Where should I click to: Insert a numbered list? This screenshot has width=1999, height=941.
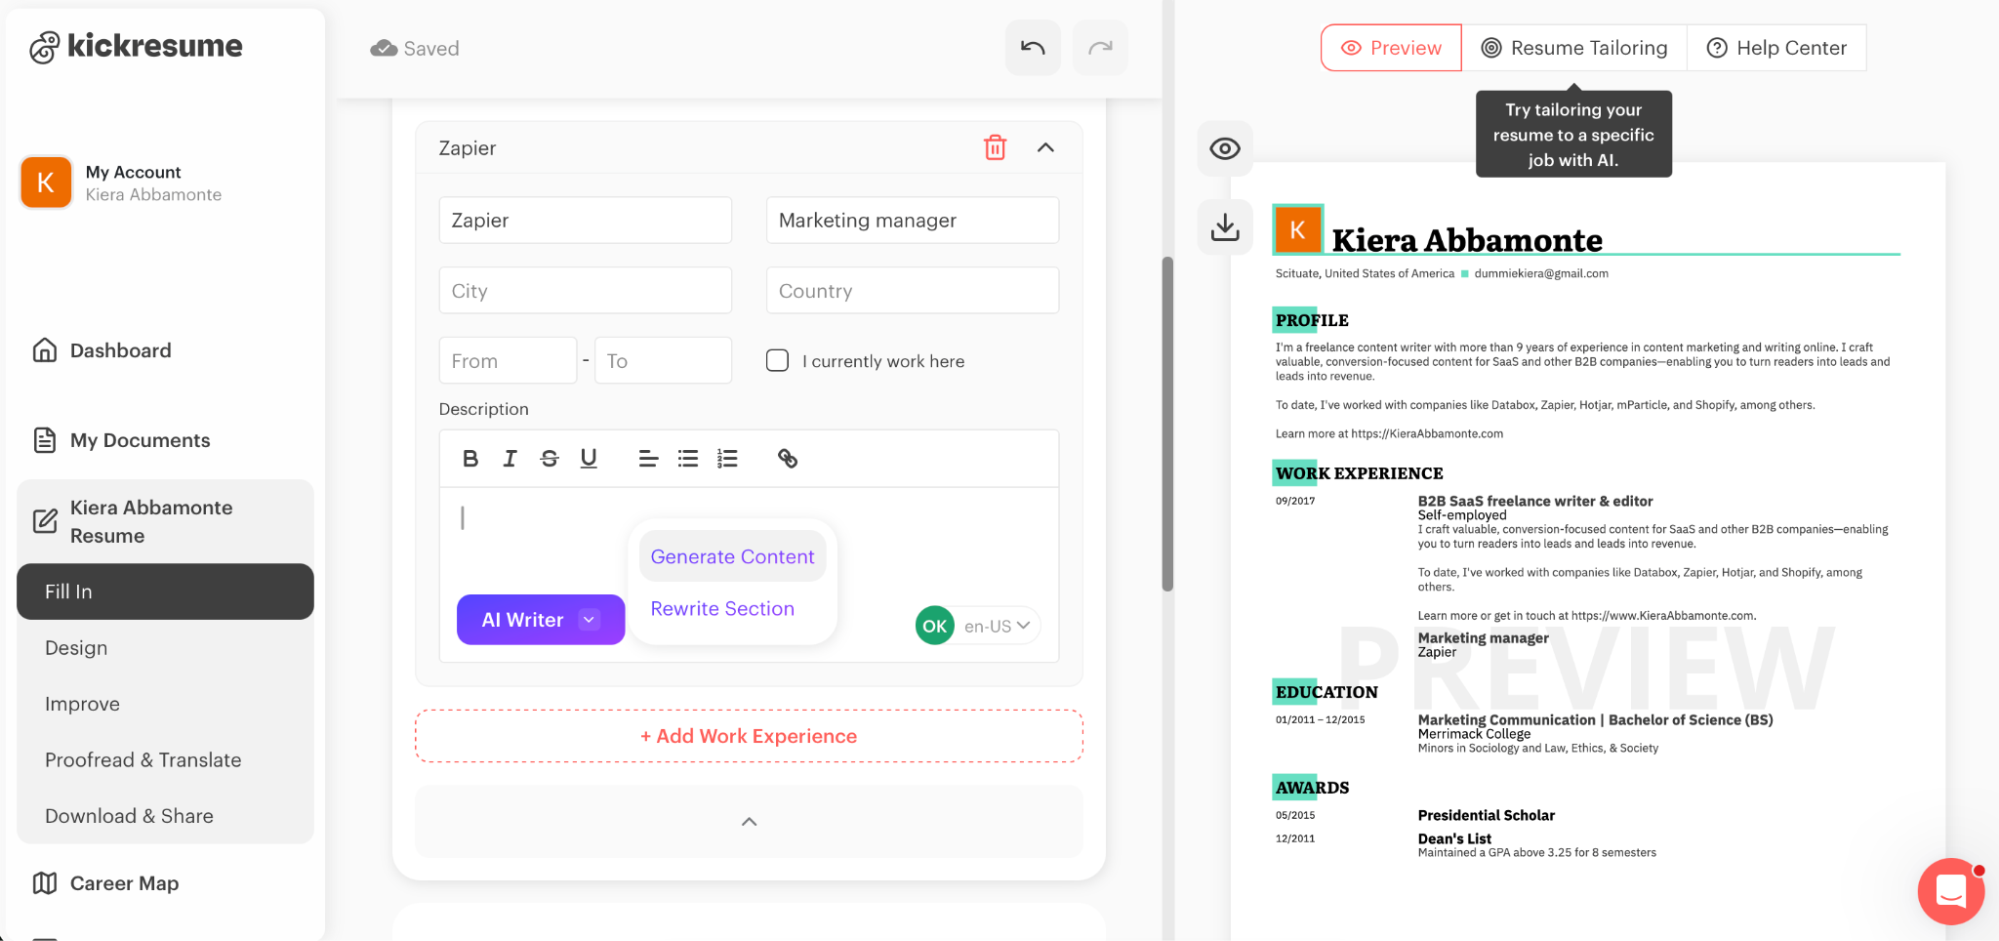click(727, 458)
